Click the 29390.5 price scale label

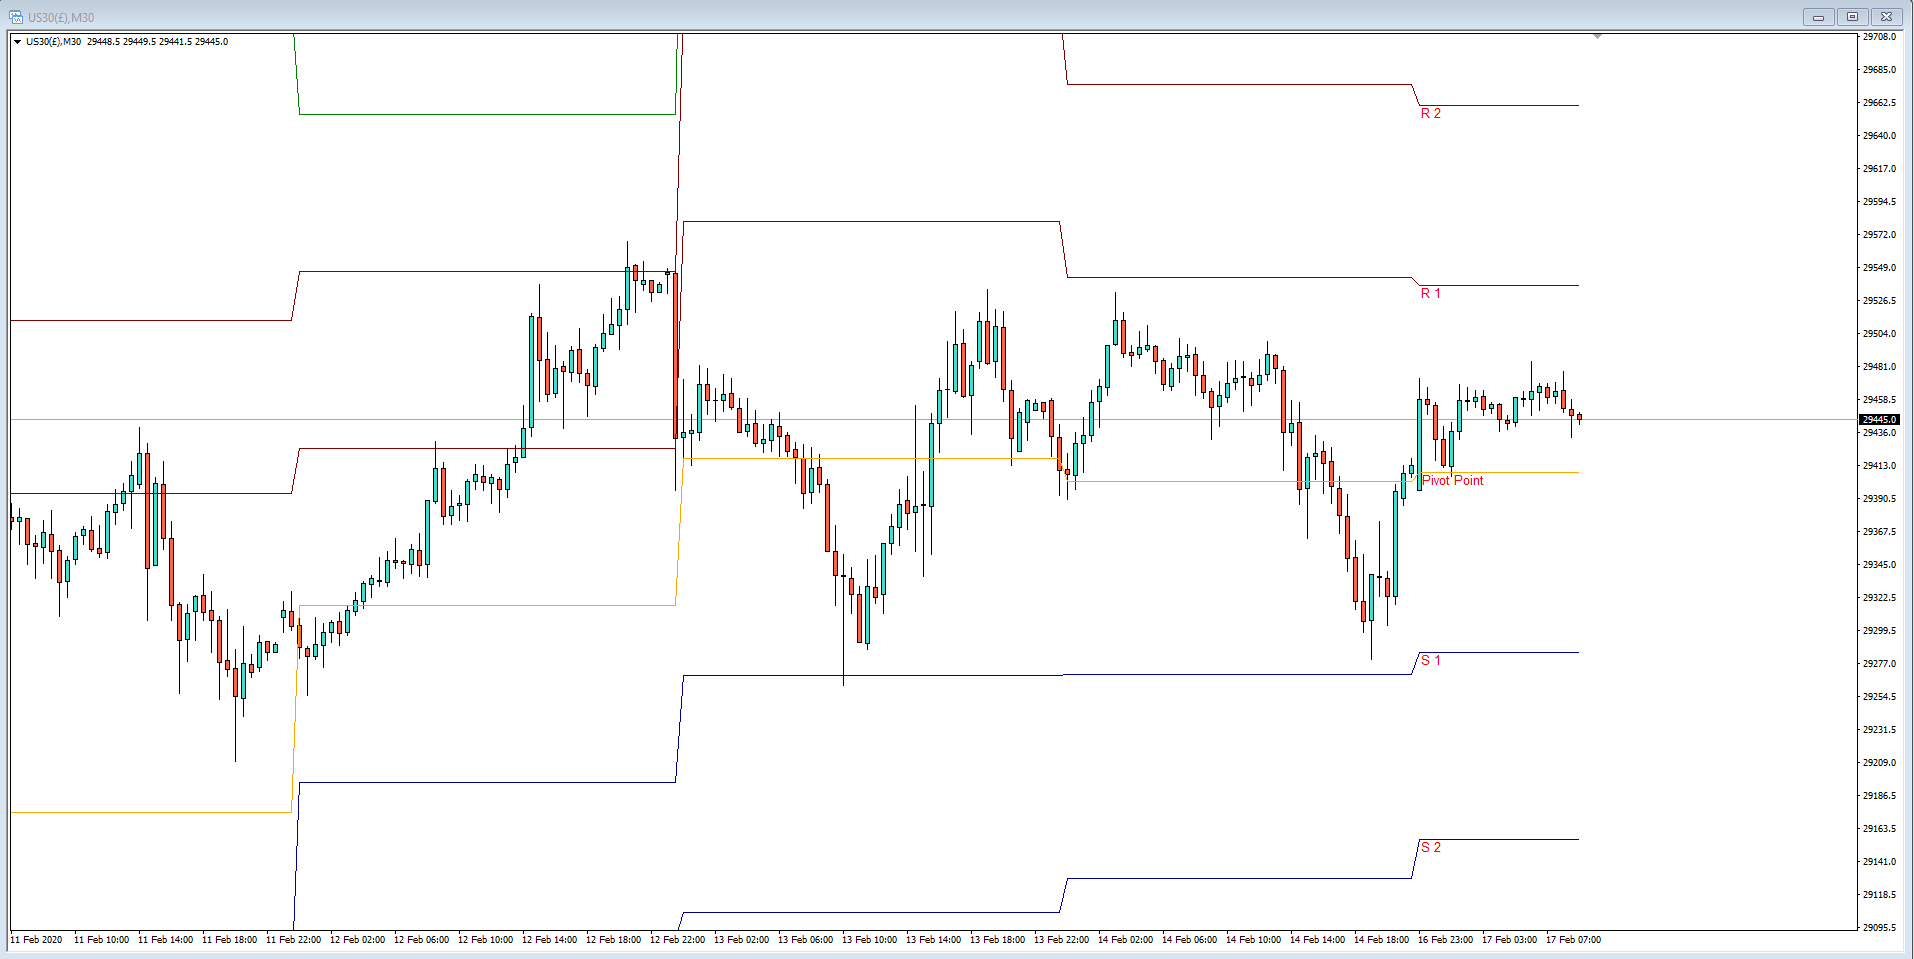1879,499
